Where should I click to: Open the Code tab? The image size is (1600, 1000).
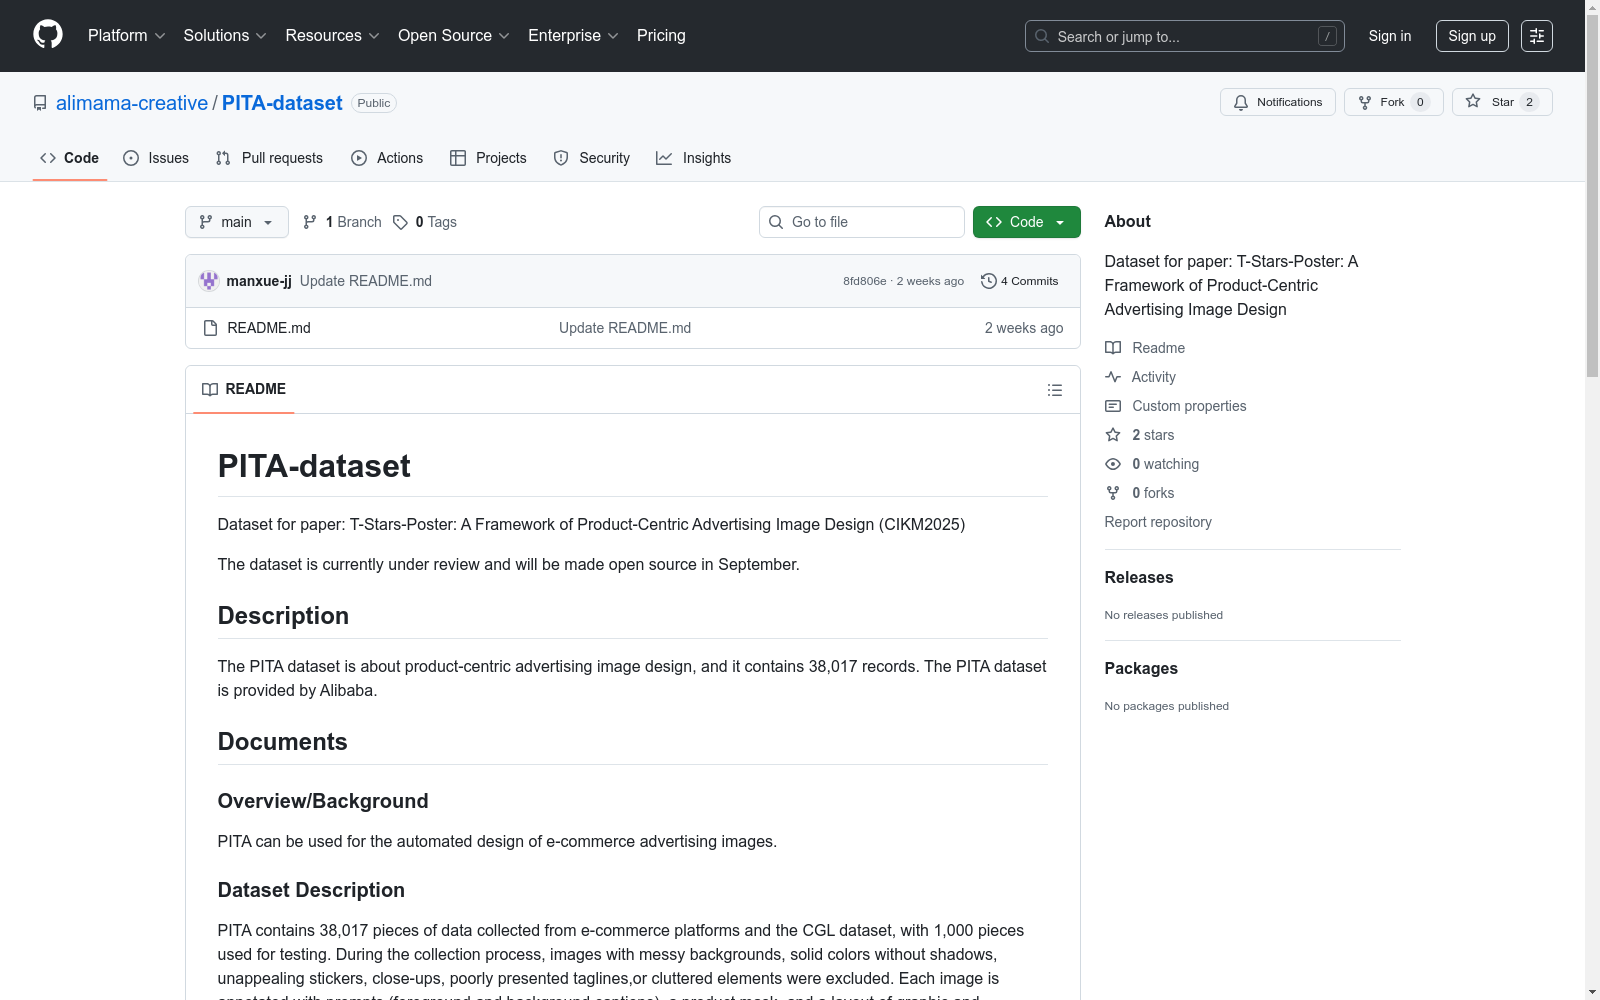70,158
